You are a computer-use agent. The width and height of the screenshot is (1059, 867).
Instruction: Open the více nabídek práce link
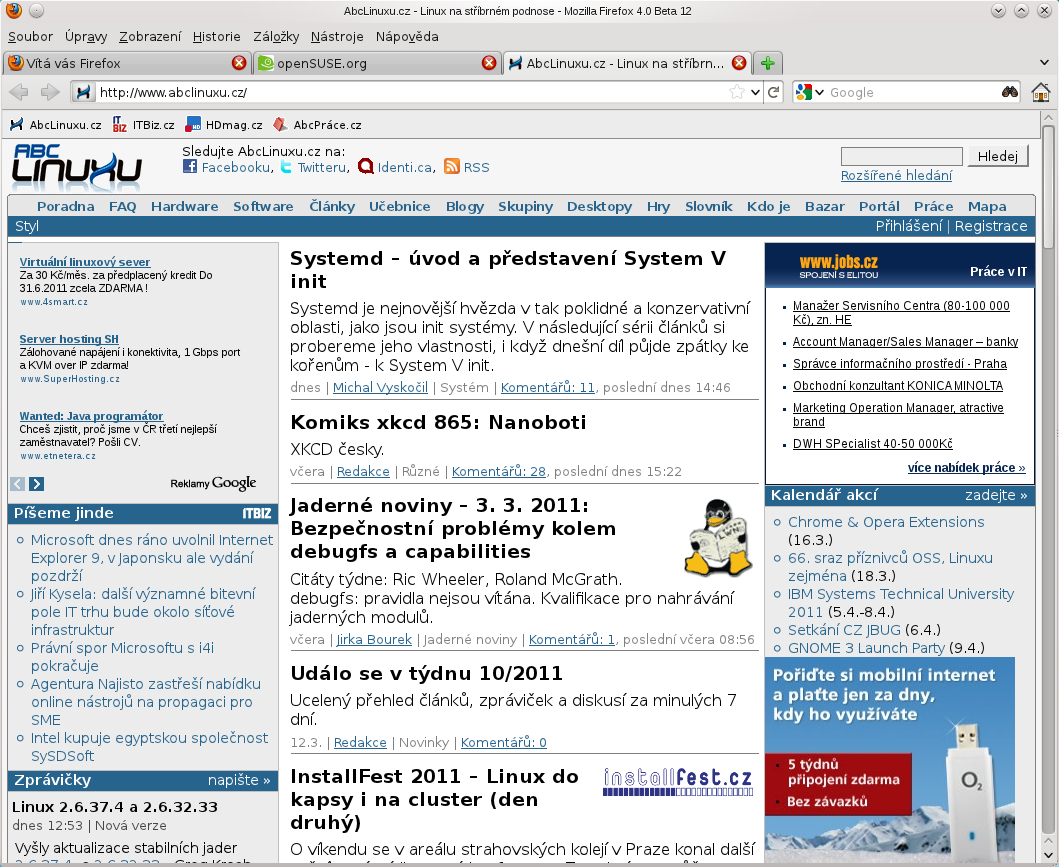point(966,468)
